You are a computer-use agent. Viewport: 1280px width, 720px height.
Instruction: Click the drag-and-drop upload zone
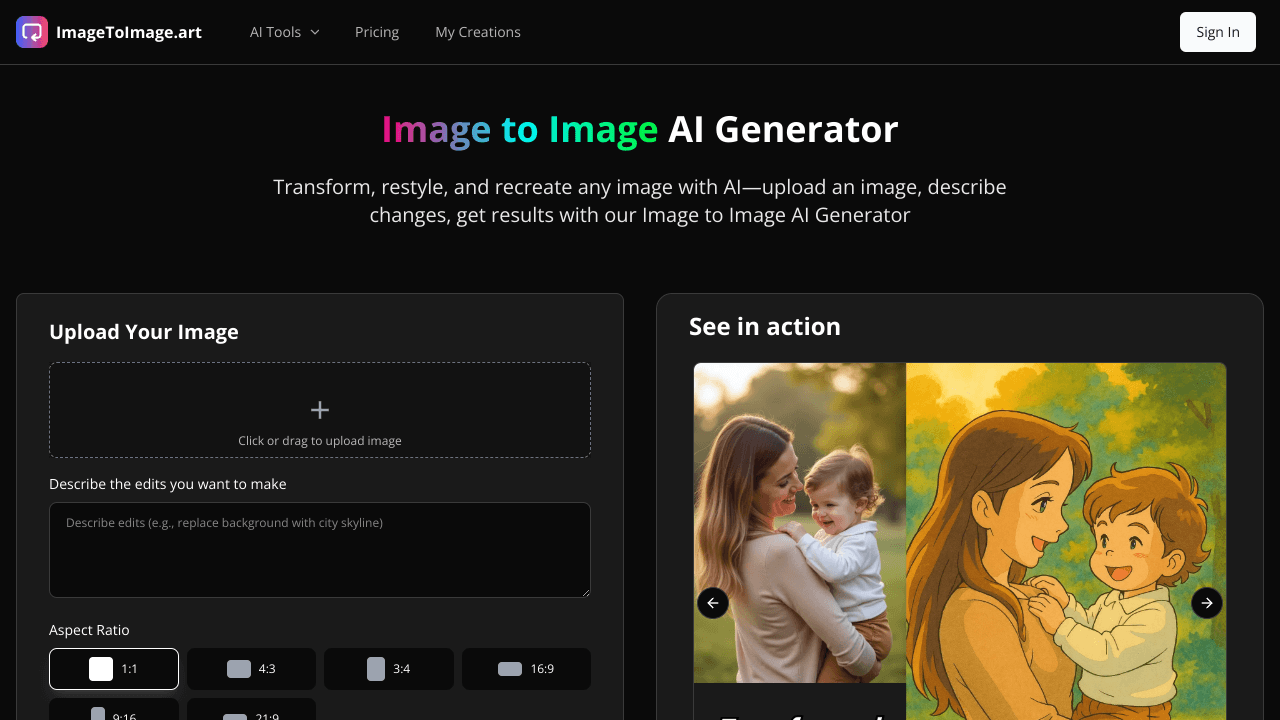coord(320,410)
